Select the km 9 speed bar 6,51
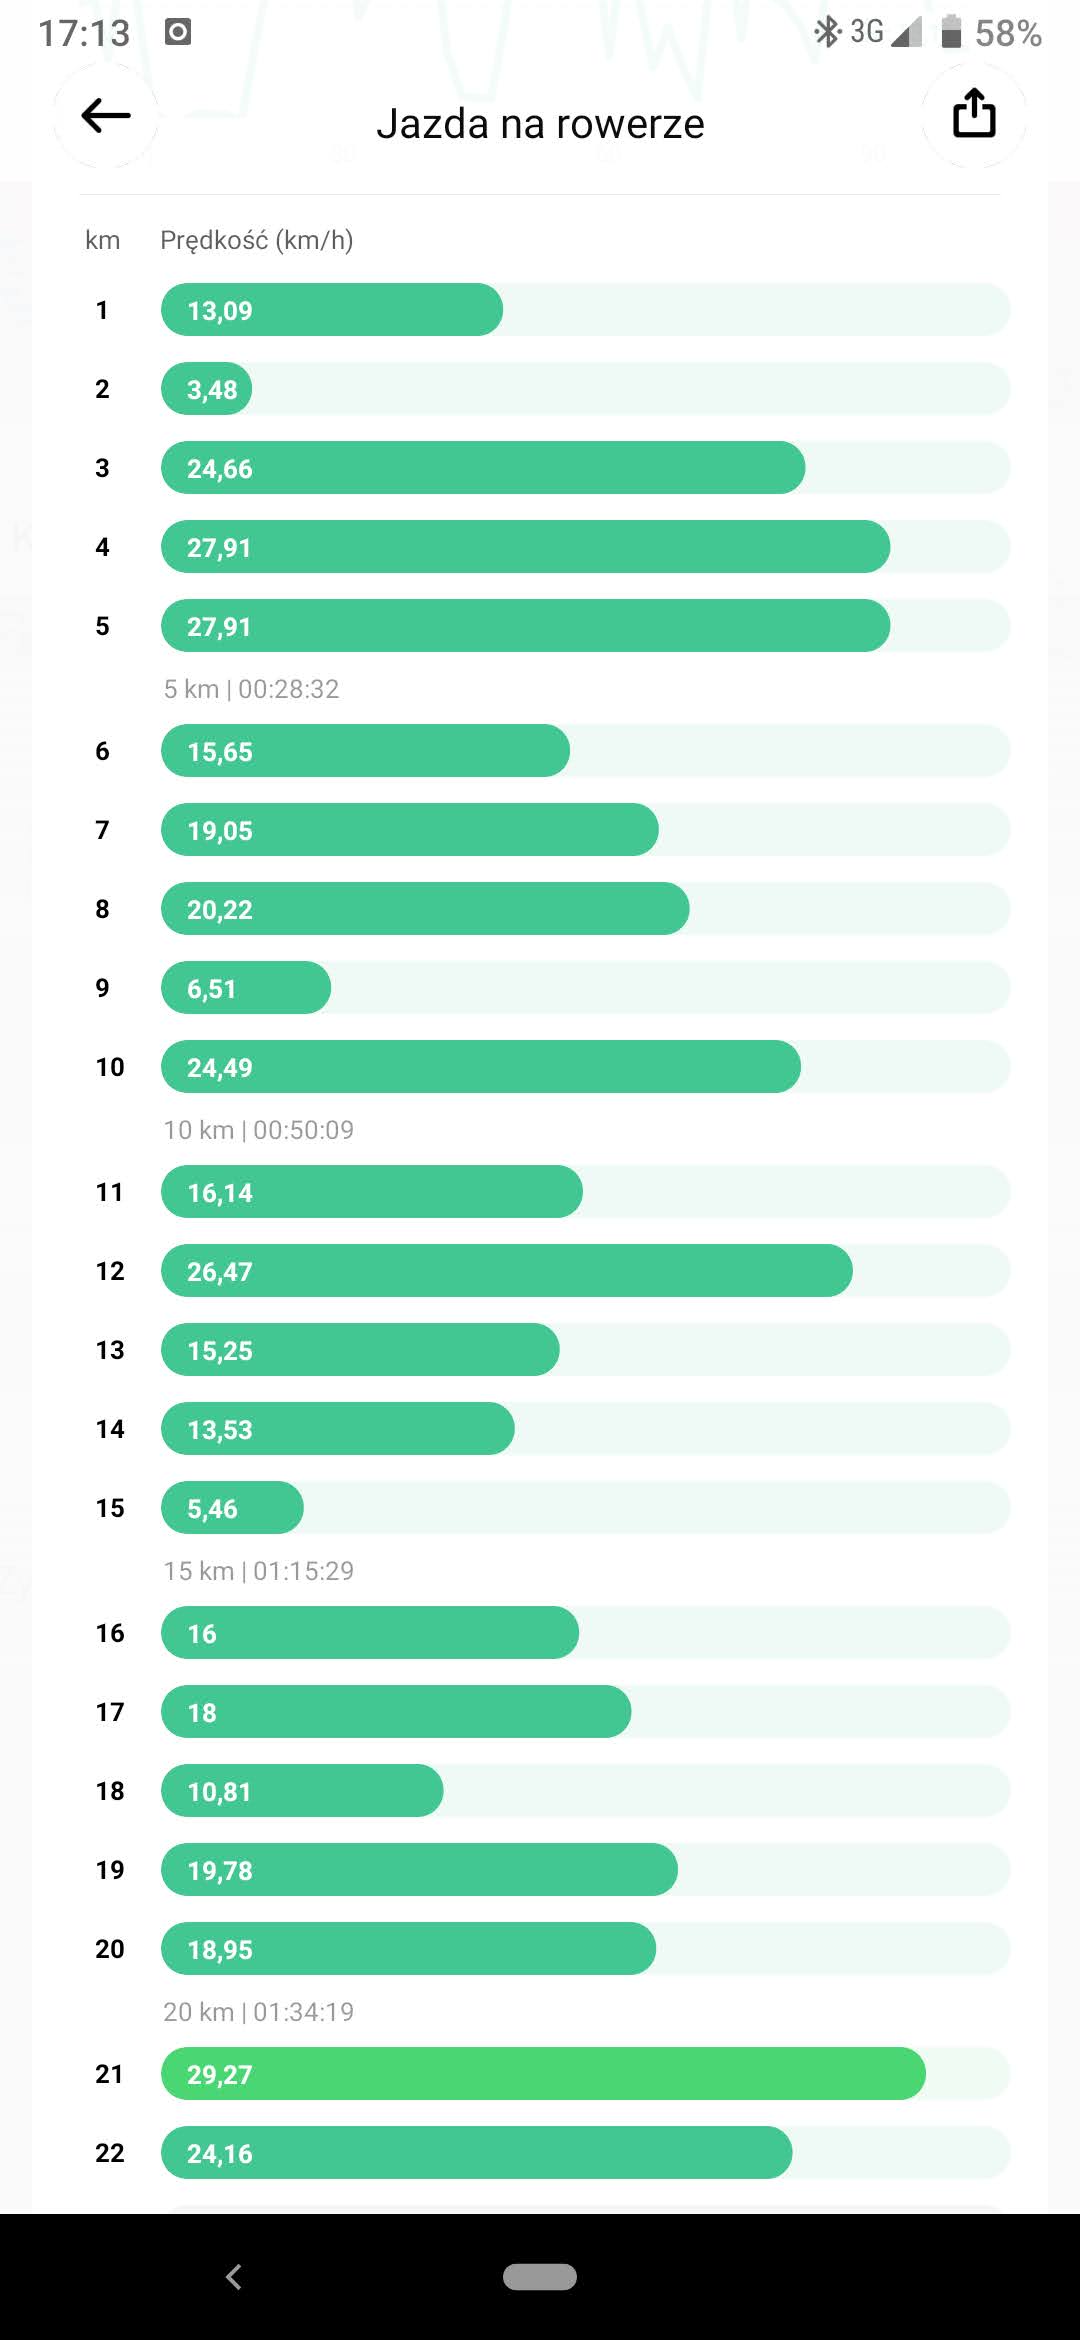1080x2340 pixels. click(246, 988)
